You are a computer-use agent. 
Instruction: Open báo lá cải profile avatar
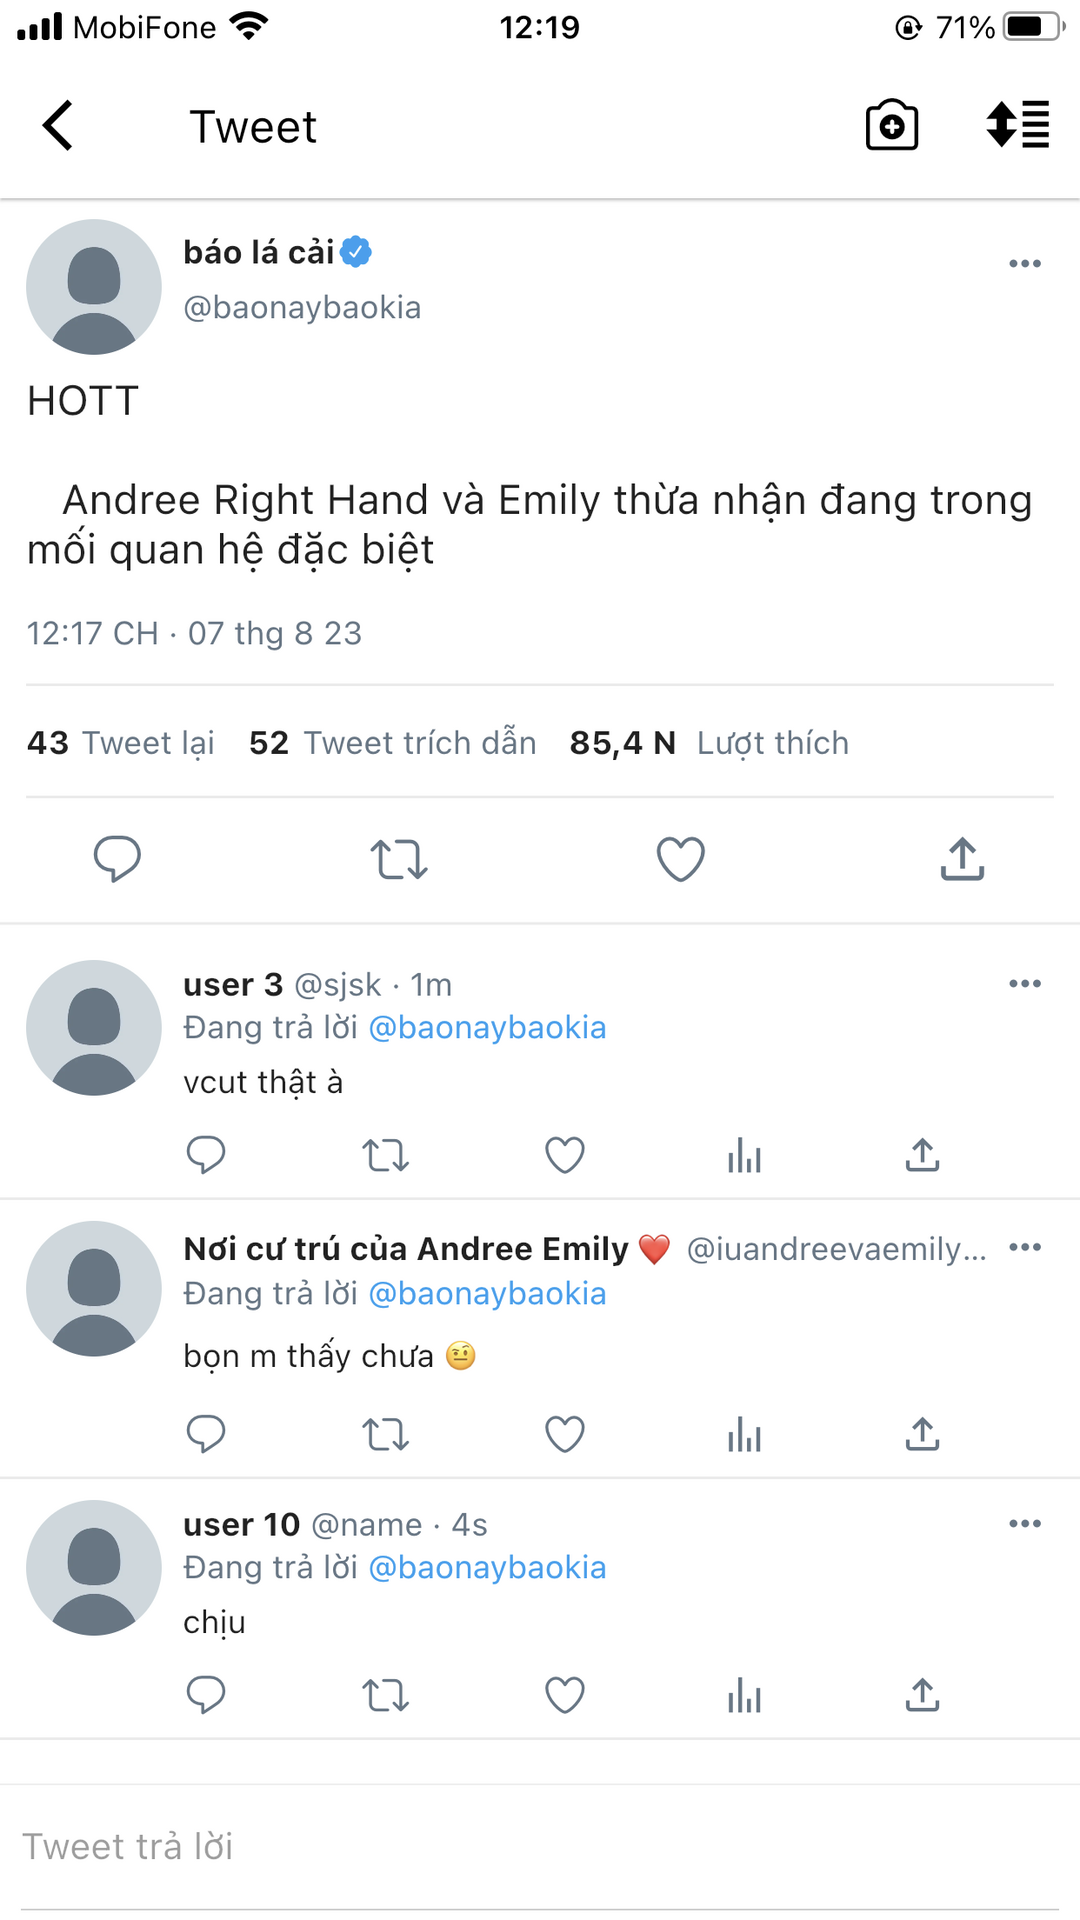tap(94, 287)
